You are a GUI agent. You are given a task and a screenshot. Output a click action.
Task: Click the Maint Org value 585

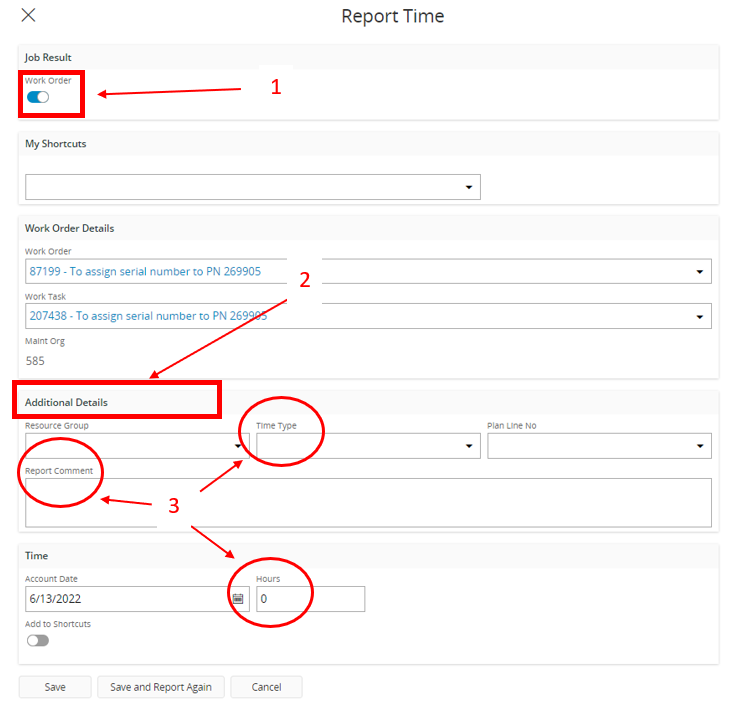click(35, 361)
